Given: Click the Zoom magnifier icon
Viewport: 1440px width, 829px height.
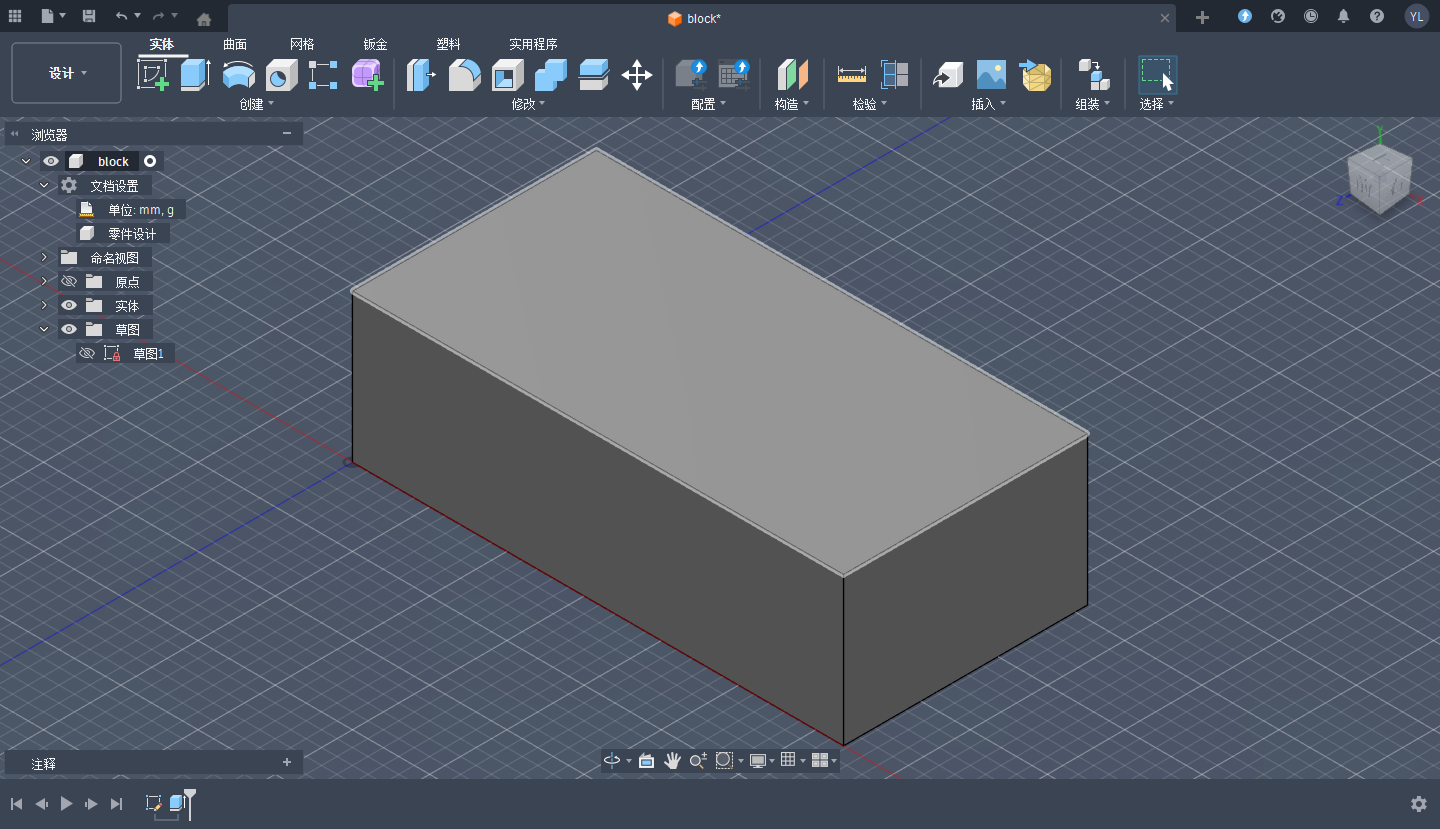Looking at the screenshot, I should click(x=698, y=761).
